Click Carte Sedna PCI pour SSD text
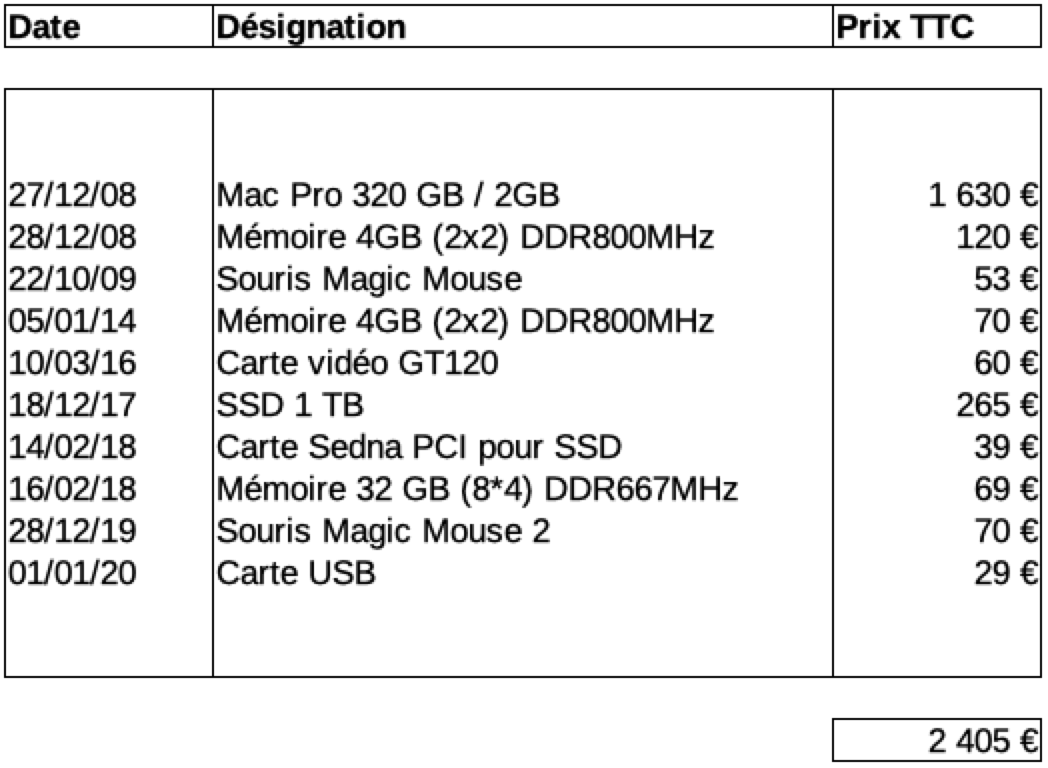Screen dimensions: 1048x768 pyautogui.click(x=418, y=447)
